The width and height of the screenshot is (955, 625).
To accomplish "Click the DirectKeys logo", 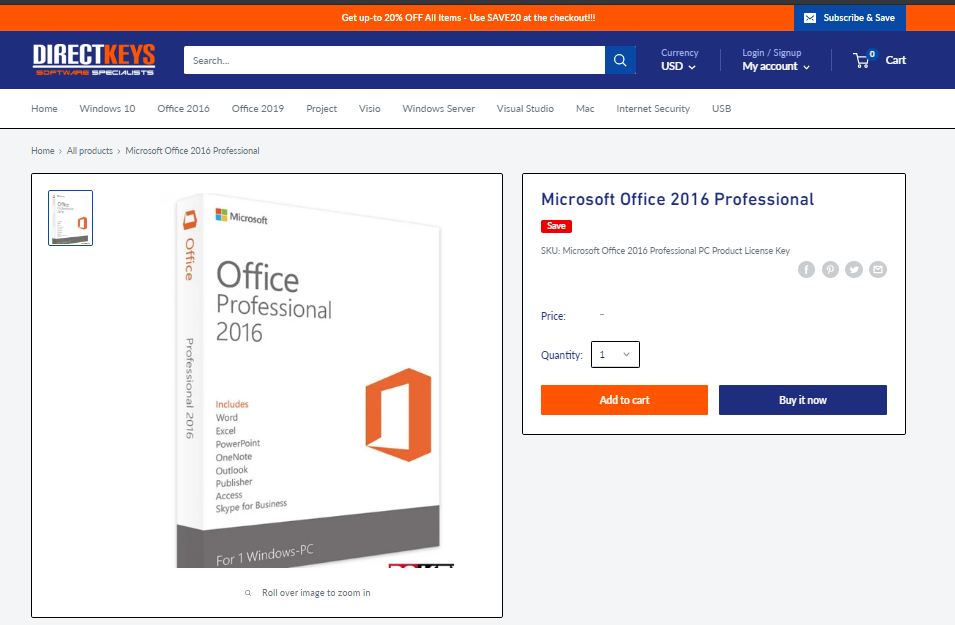I will pos(94,60).
